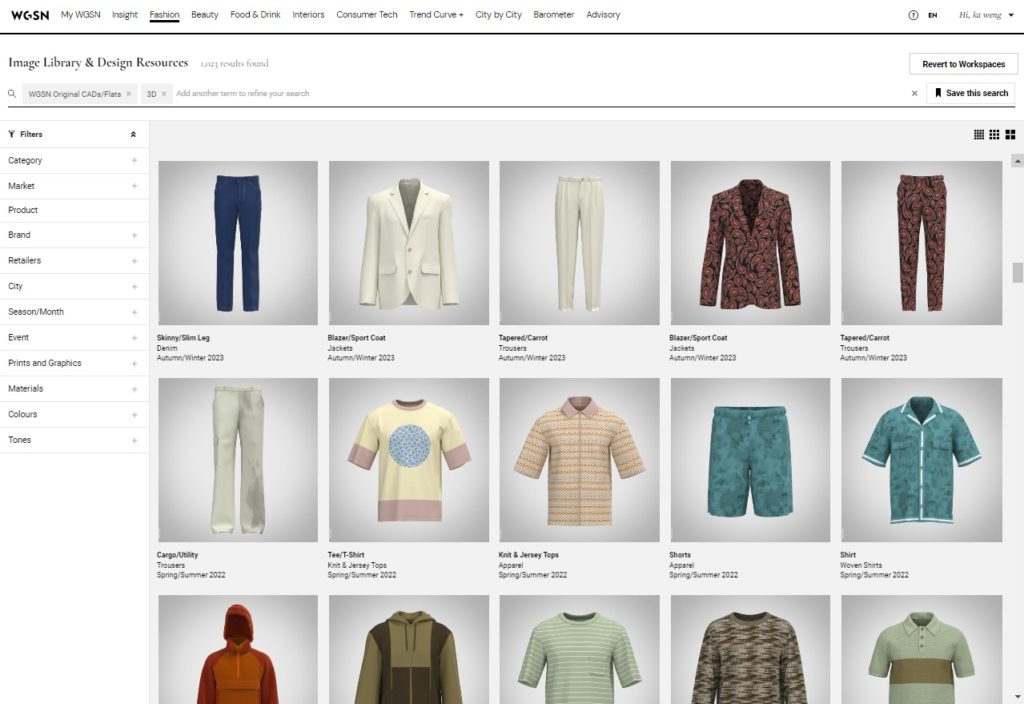Image resolution: width=1024 pixels, height=704 pixels.
Task: Expand the Category filter
Action: [135, 160]
